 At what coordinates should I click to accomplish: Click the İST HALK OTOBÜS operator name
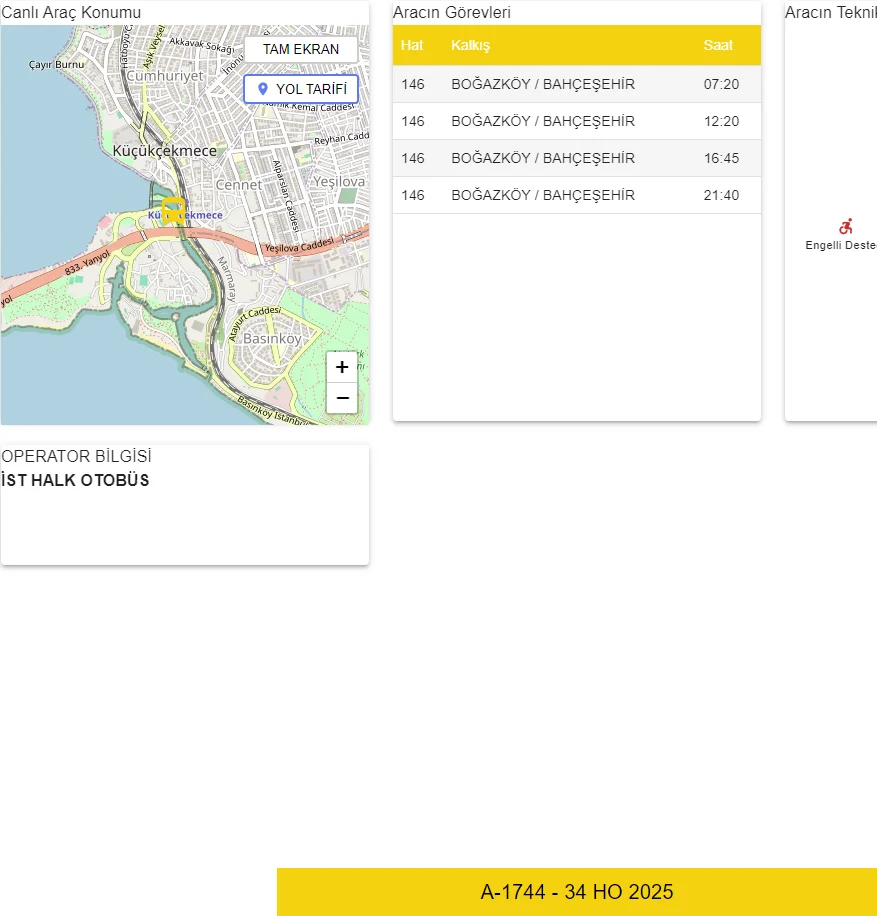76,480
